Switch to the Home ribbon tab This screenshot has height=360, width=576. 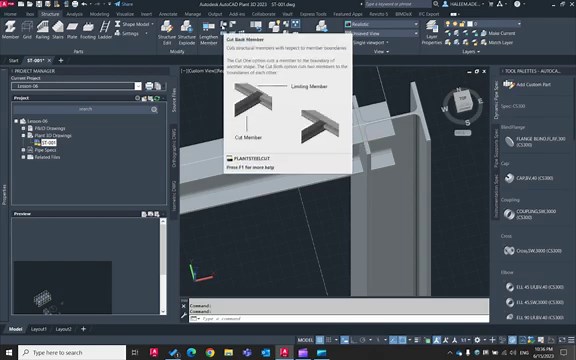[10, 14]
